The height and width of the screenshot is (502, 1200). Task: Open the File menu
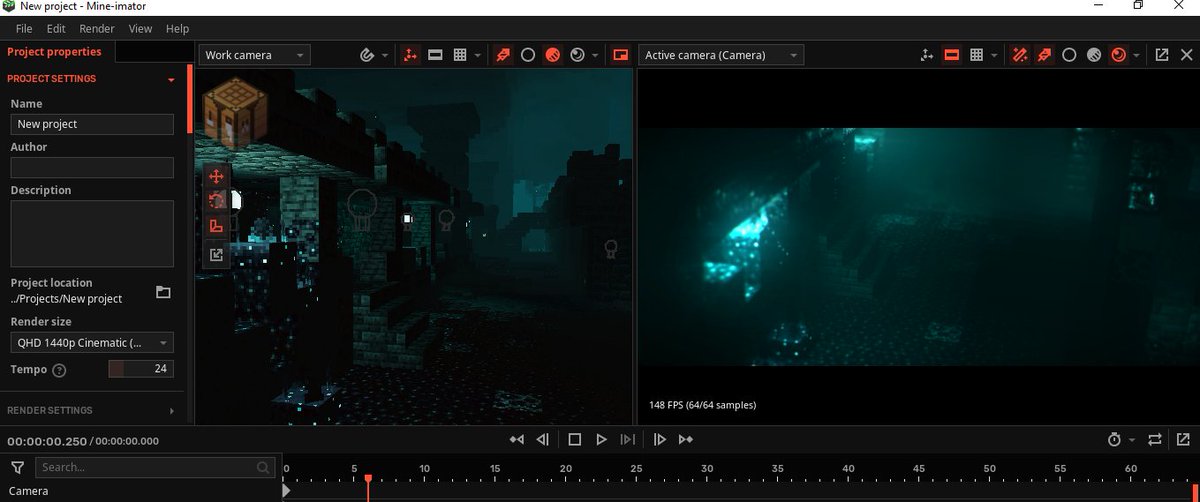24,29
